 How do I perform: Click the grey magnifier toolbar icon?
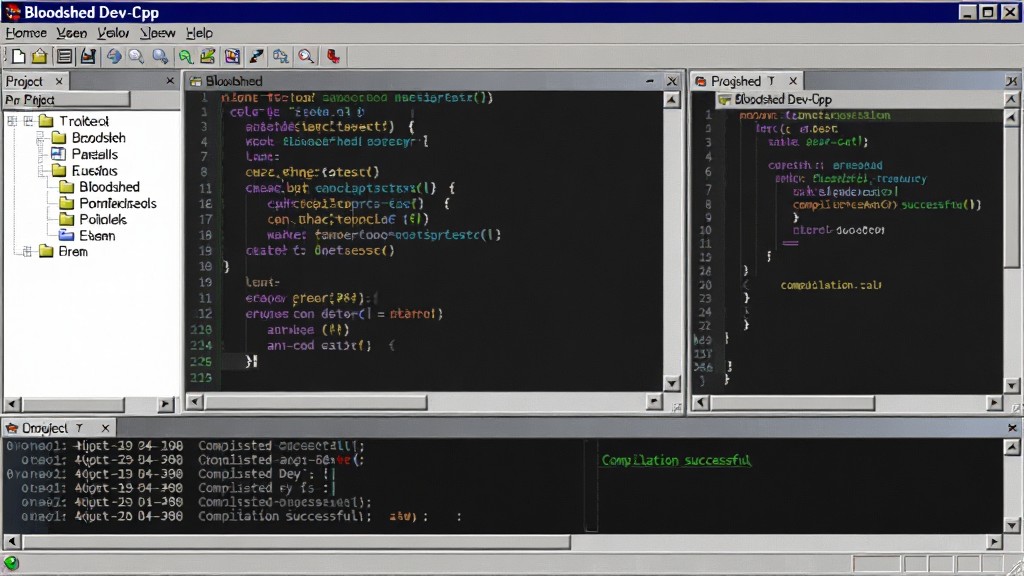(x=136, y=56)
